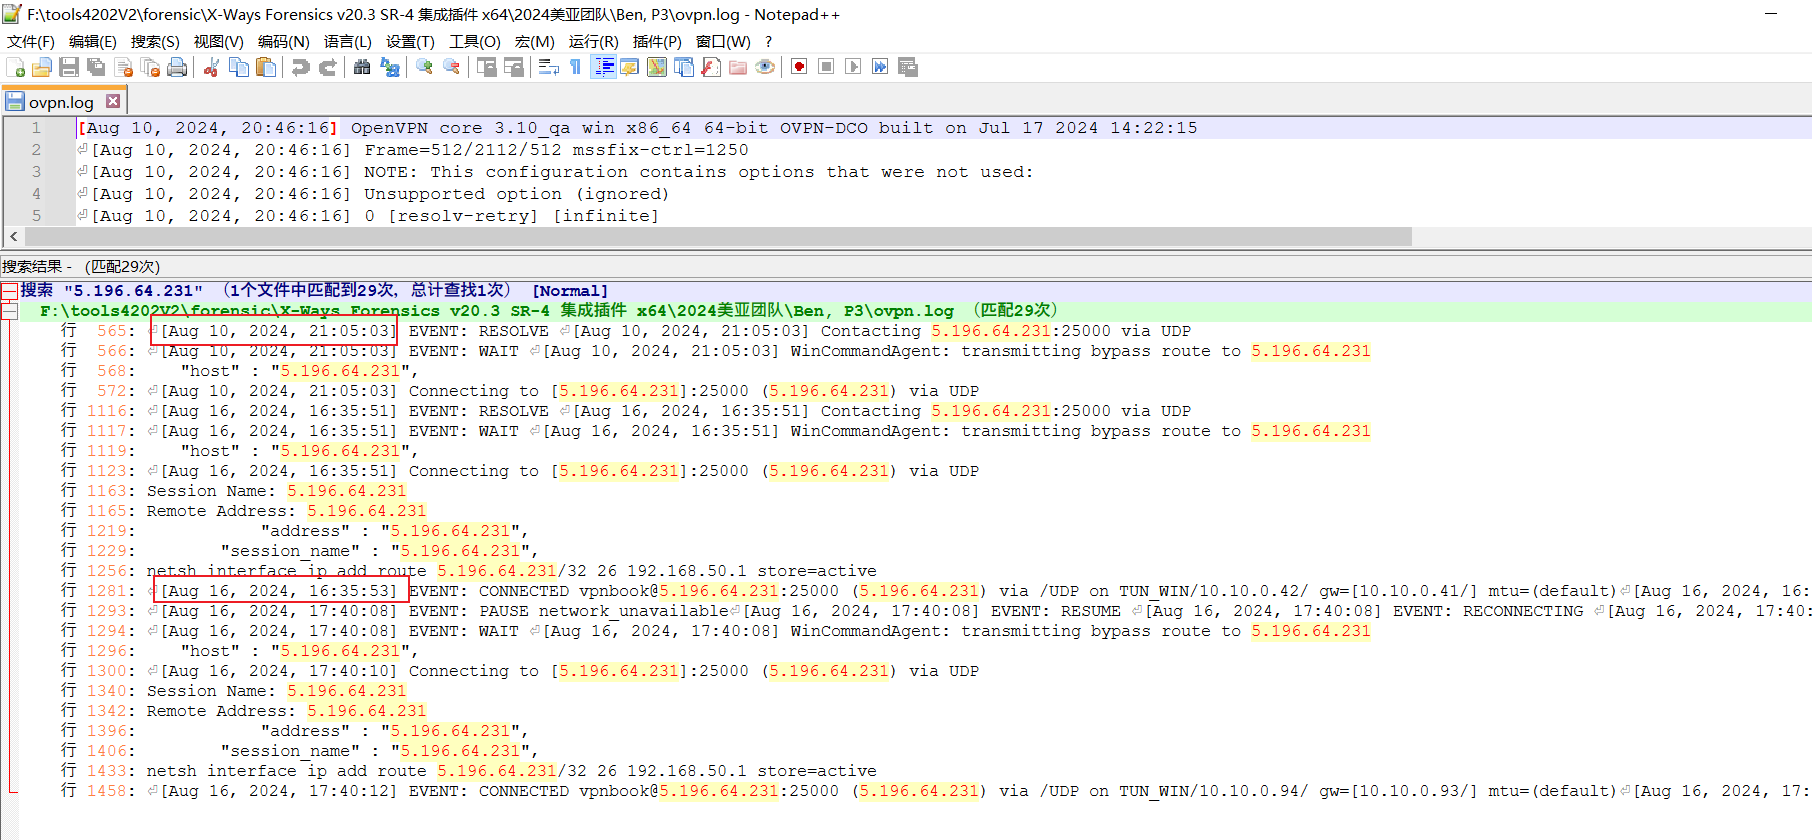
Task: Start macro recording with the red record icon
Action: pyautogui.click(x=799, y=67)
